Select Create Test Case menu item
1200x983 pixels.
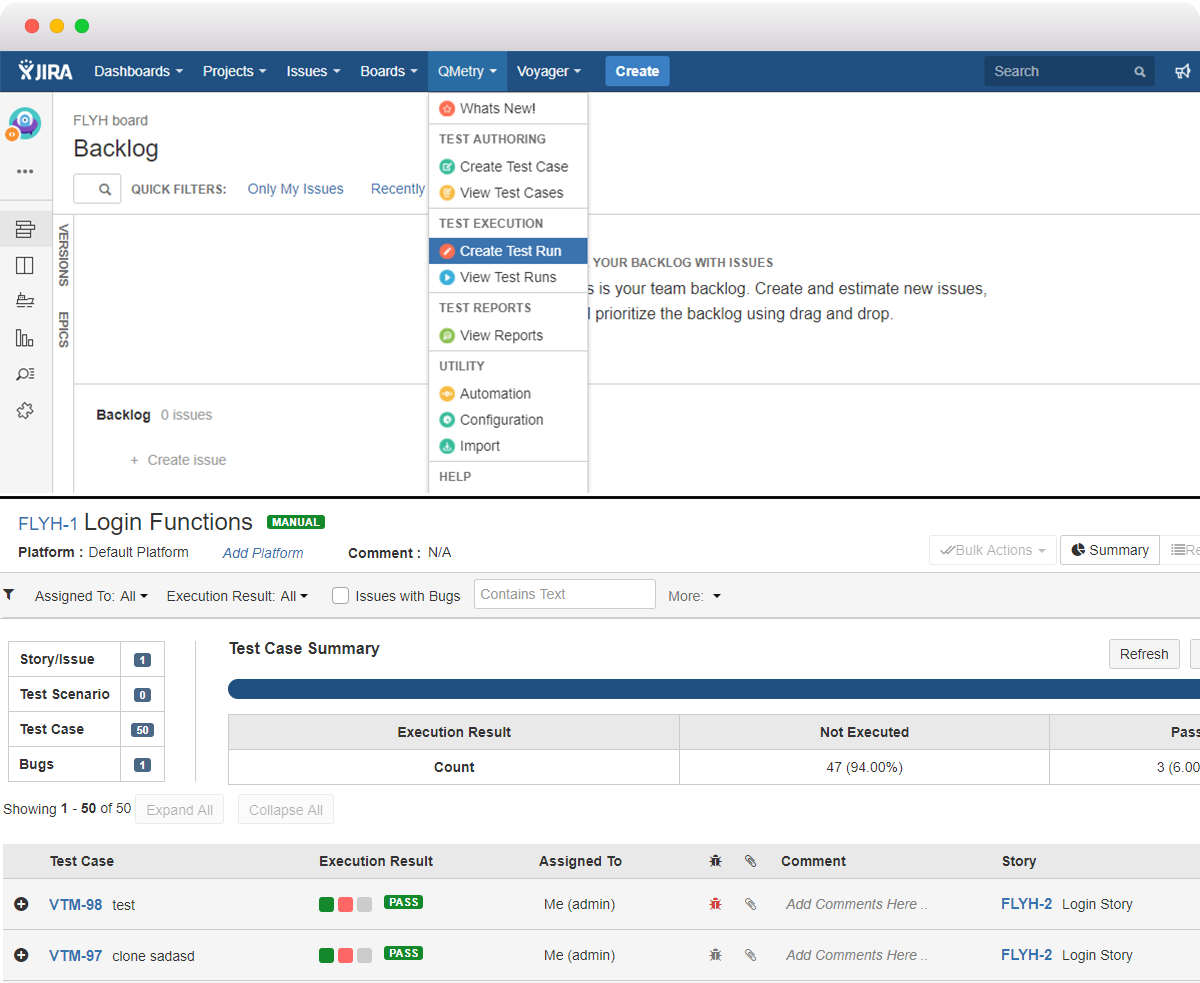point(508,166)
